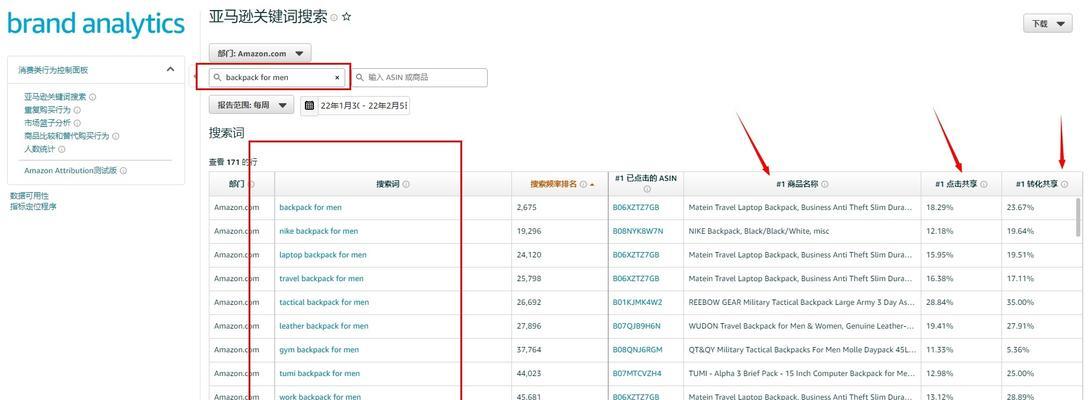Open ASIN B08NYK8W7N link
The image size is (1091, 400).
click(638, 231)
